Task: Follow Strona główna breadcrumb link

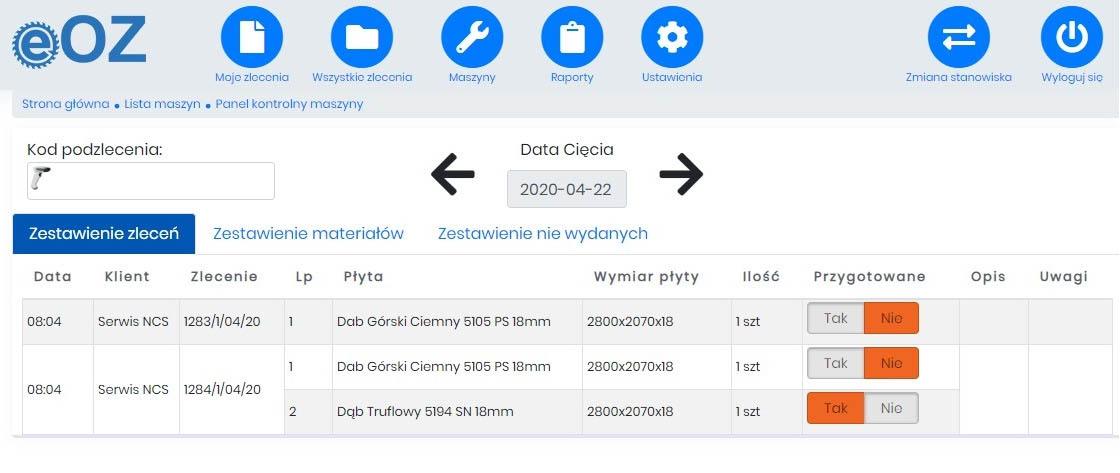Action: [65, 104]
